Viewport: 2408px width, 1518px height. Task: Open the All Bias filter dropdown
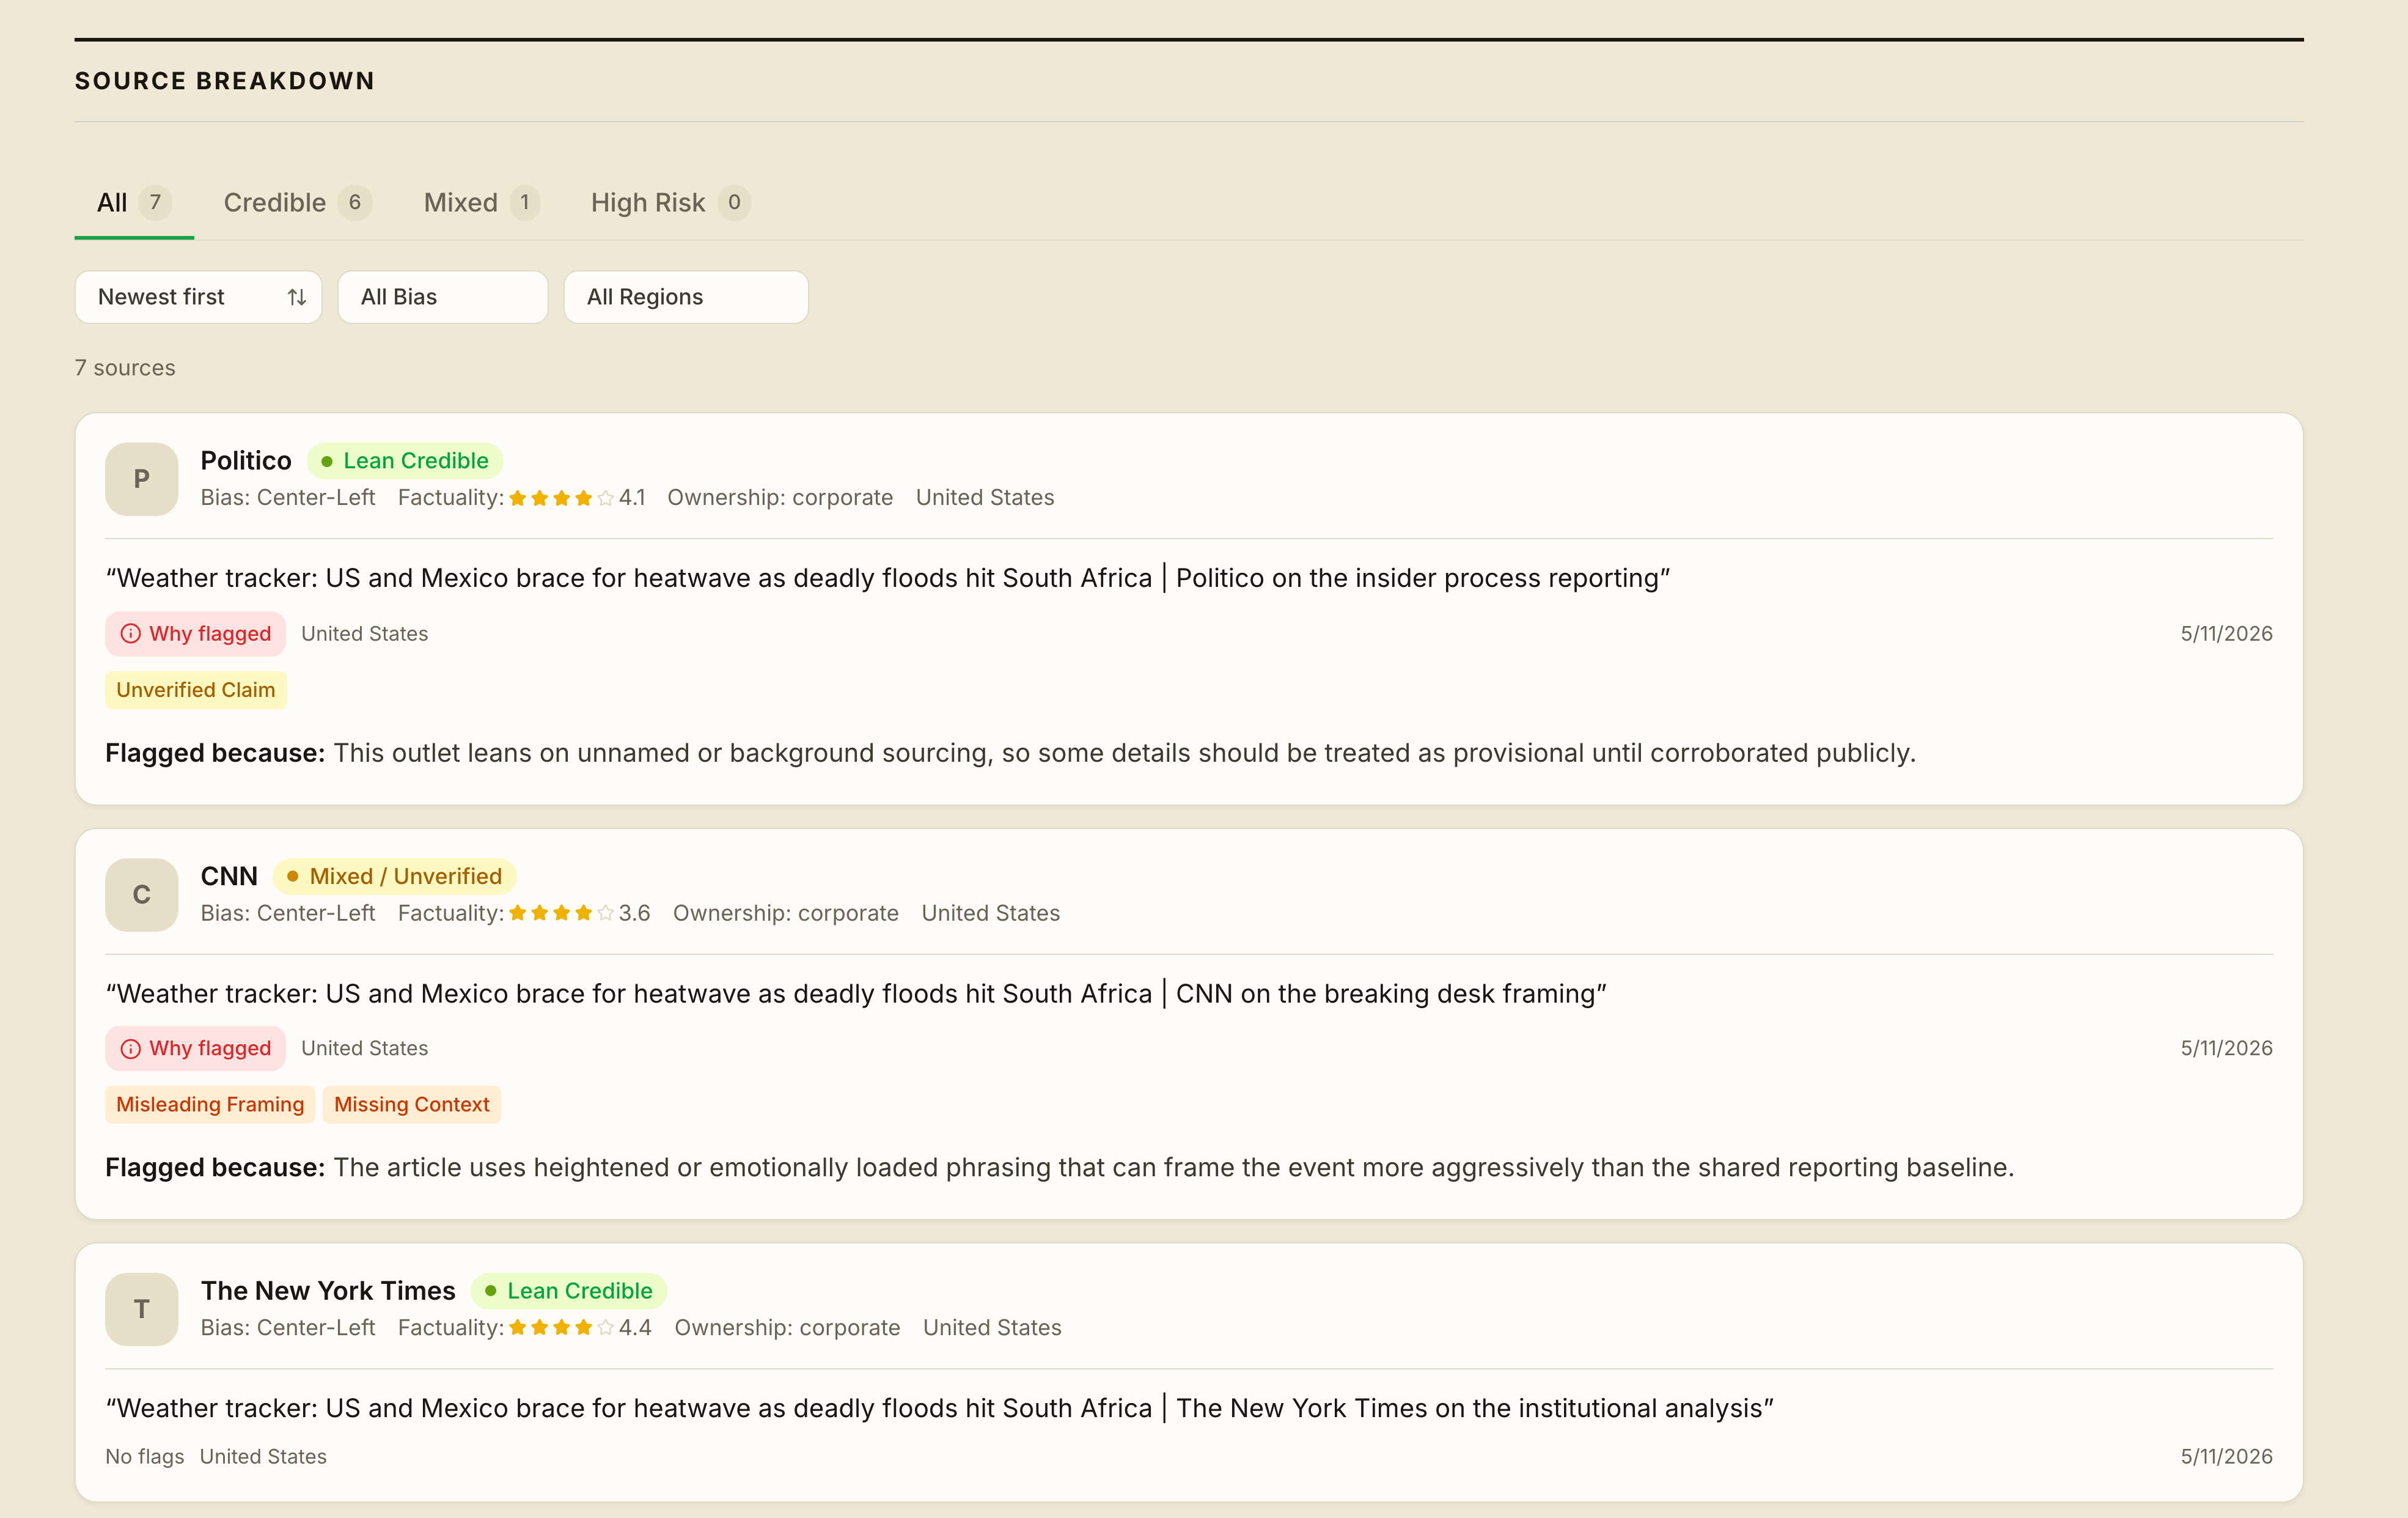[x=443, y=297]
